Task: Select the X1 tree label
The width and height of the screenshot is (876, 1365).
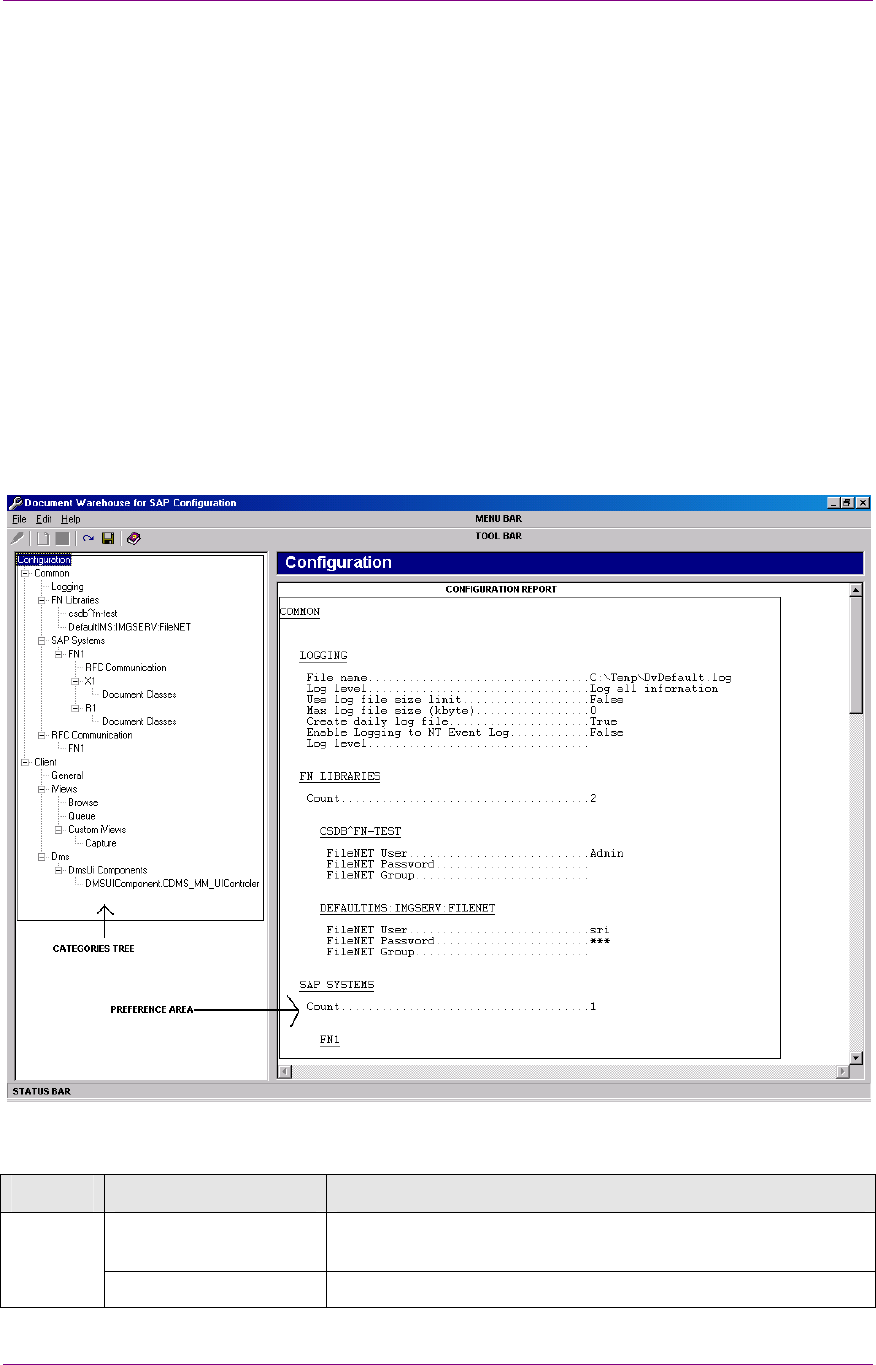Action: point(90,681)
